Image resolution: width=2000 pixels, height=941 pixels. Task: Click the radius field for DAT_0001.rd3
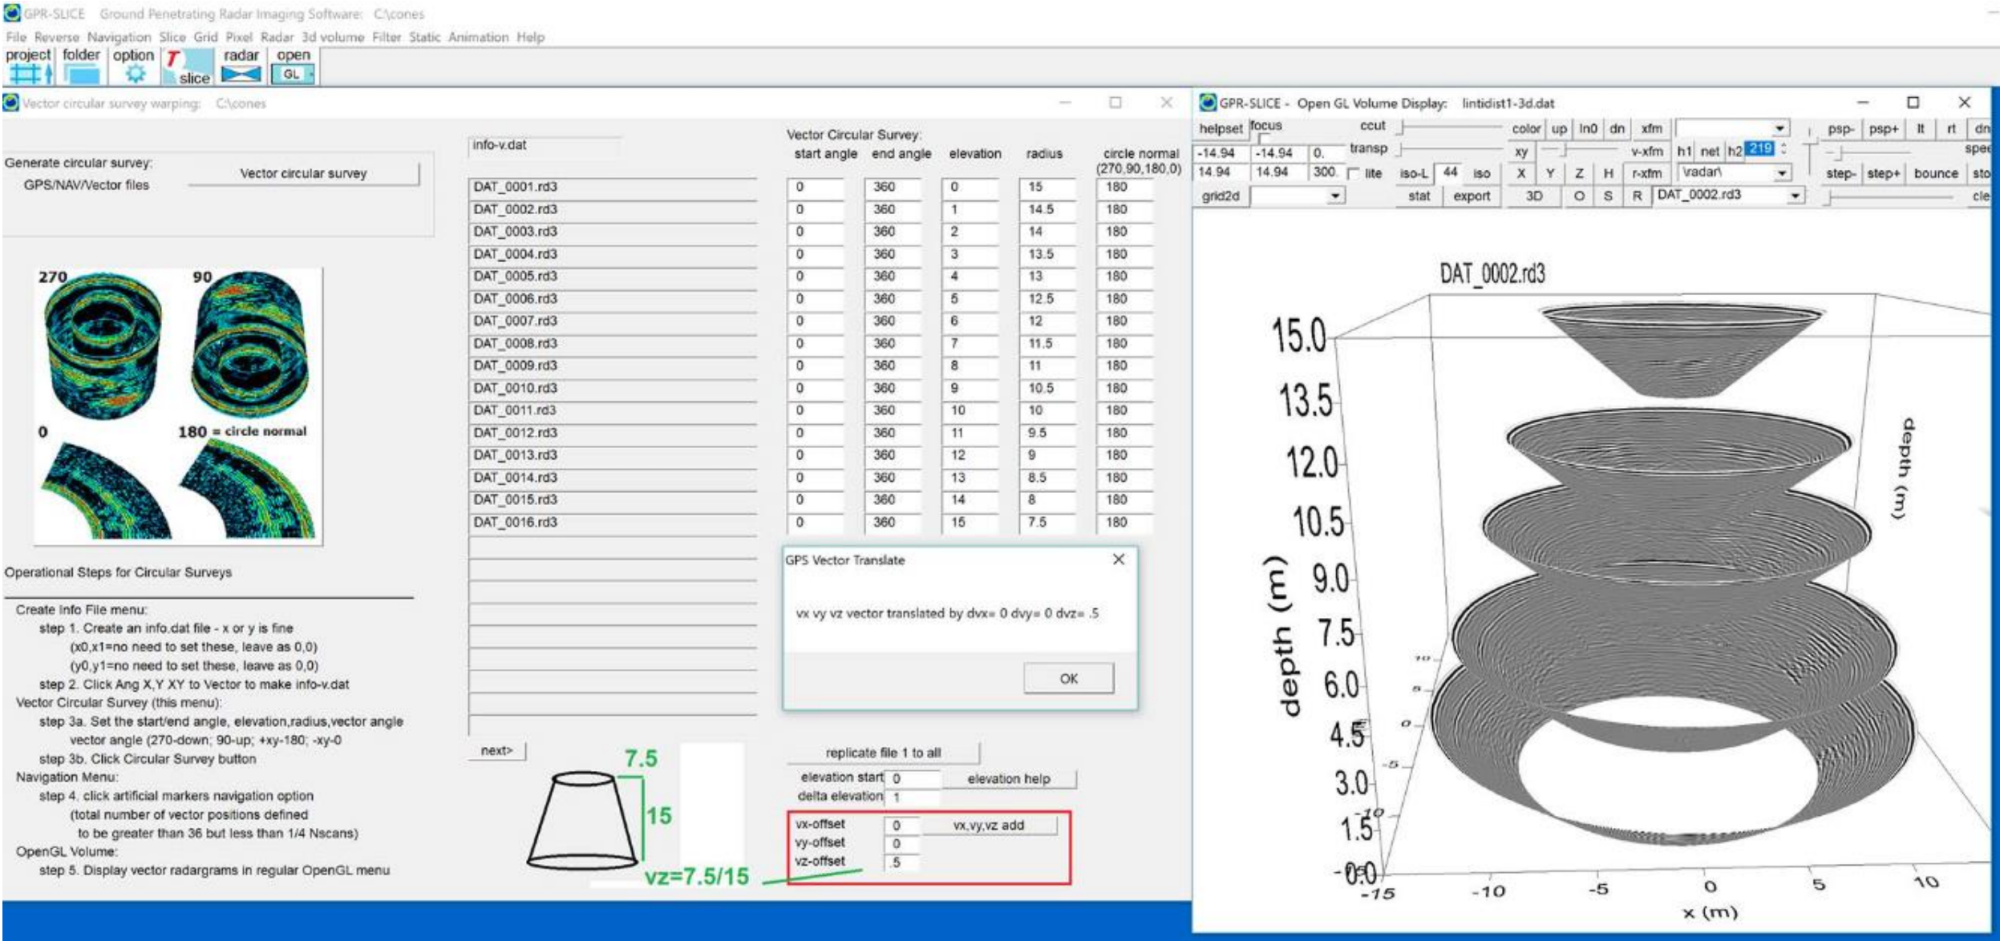click(1047, 187)
